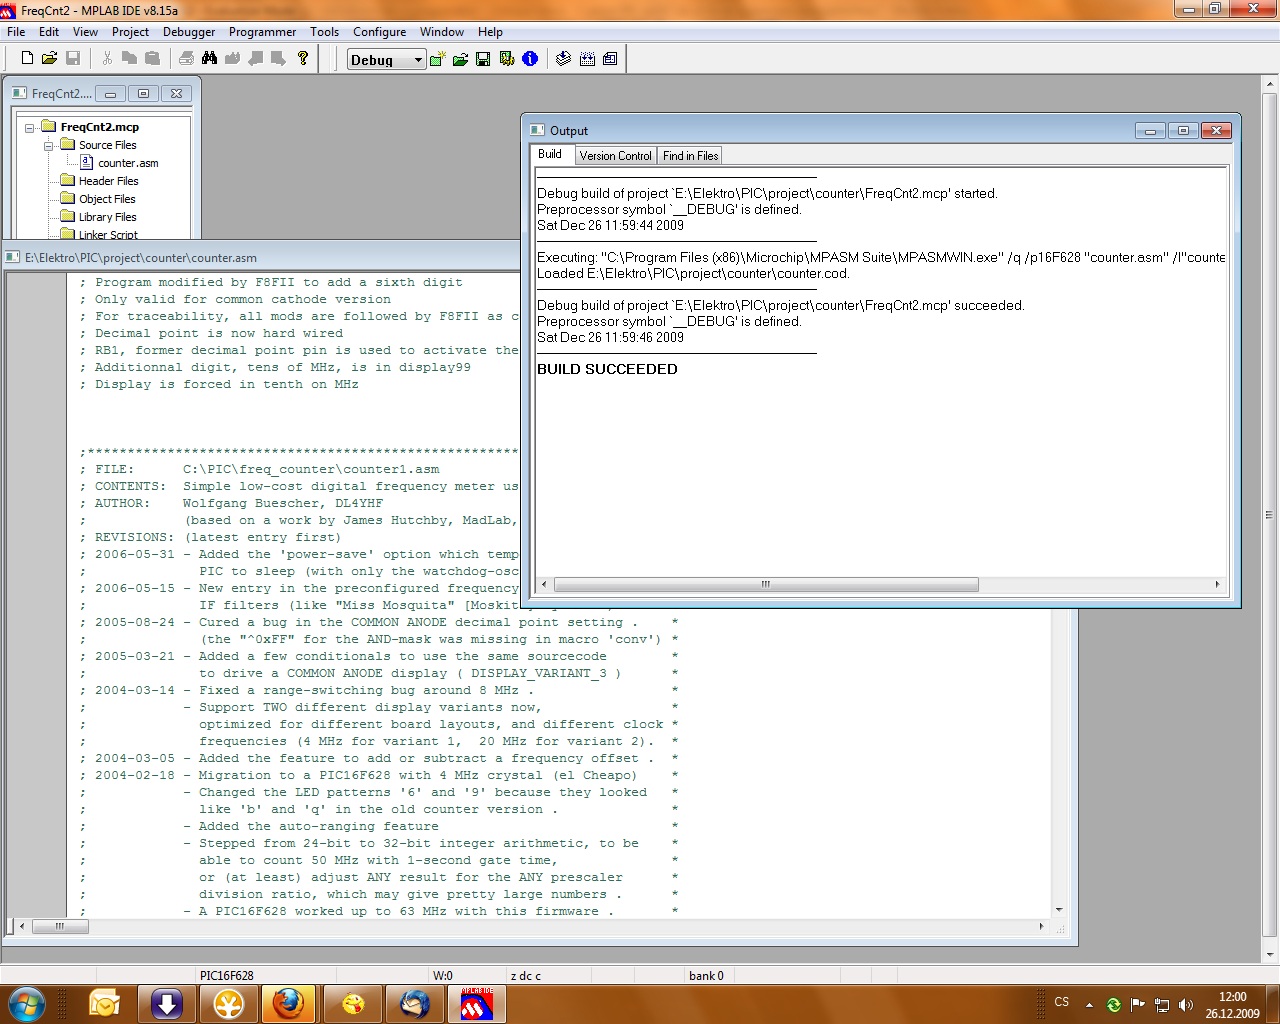This screenshot has width=1280, height=1024.
Task: Maximize the Output window
Action: (x=1183, y=130)
